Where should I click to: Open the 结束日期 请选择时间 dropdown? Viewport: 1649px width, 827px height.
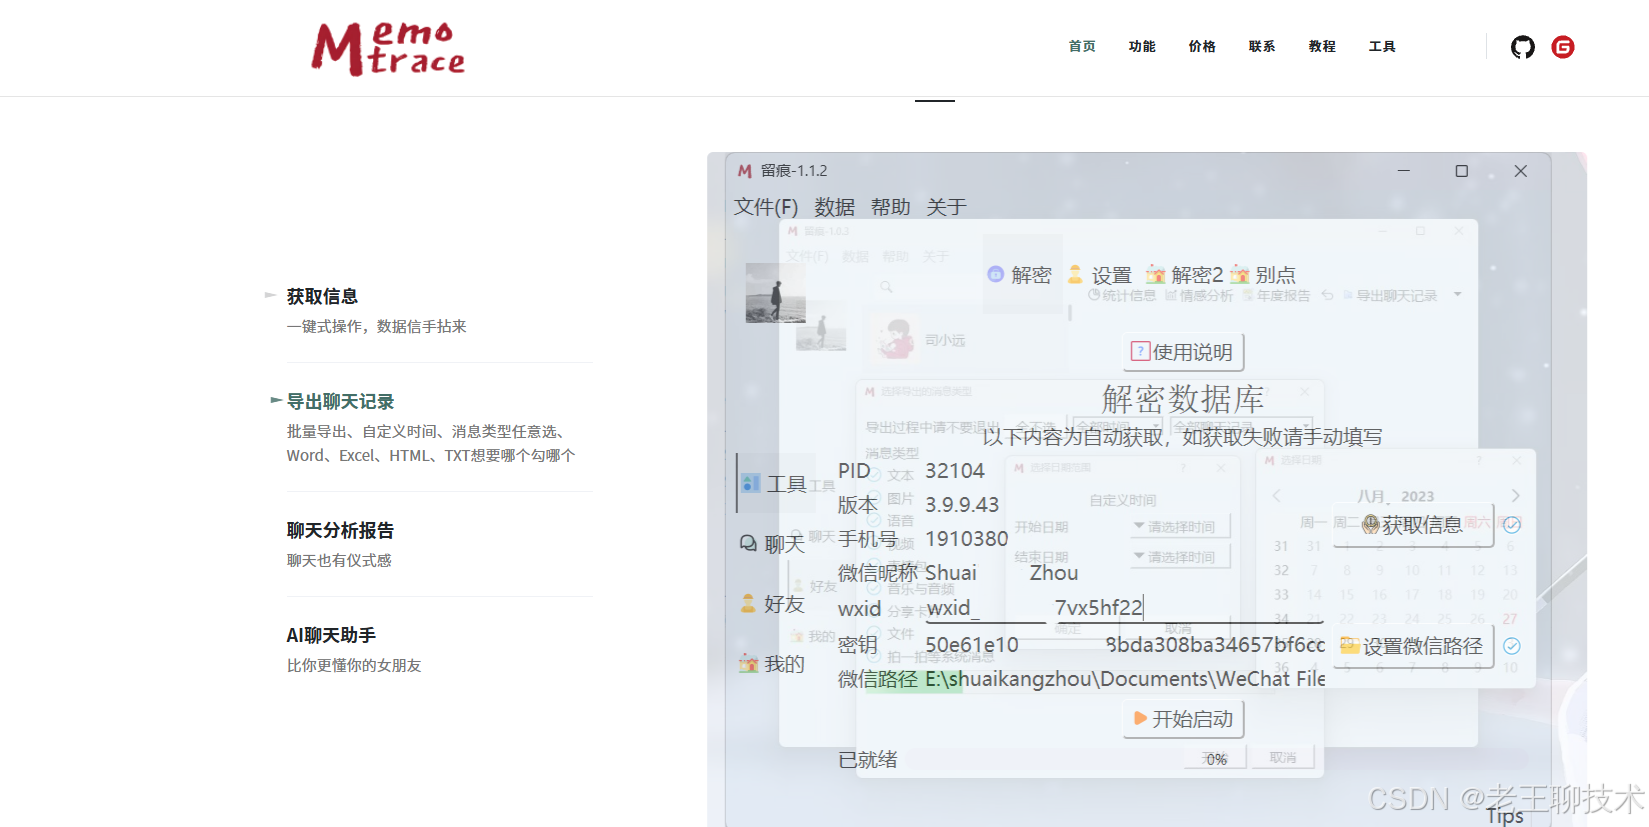pyautogui.click(x=1180, y=557)
